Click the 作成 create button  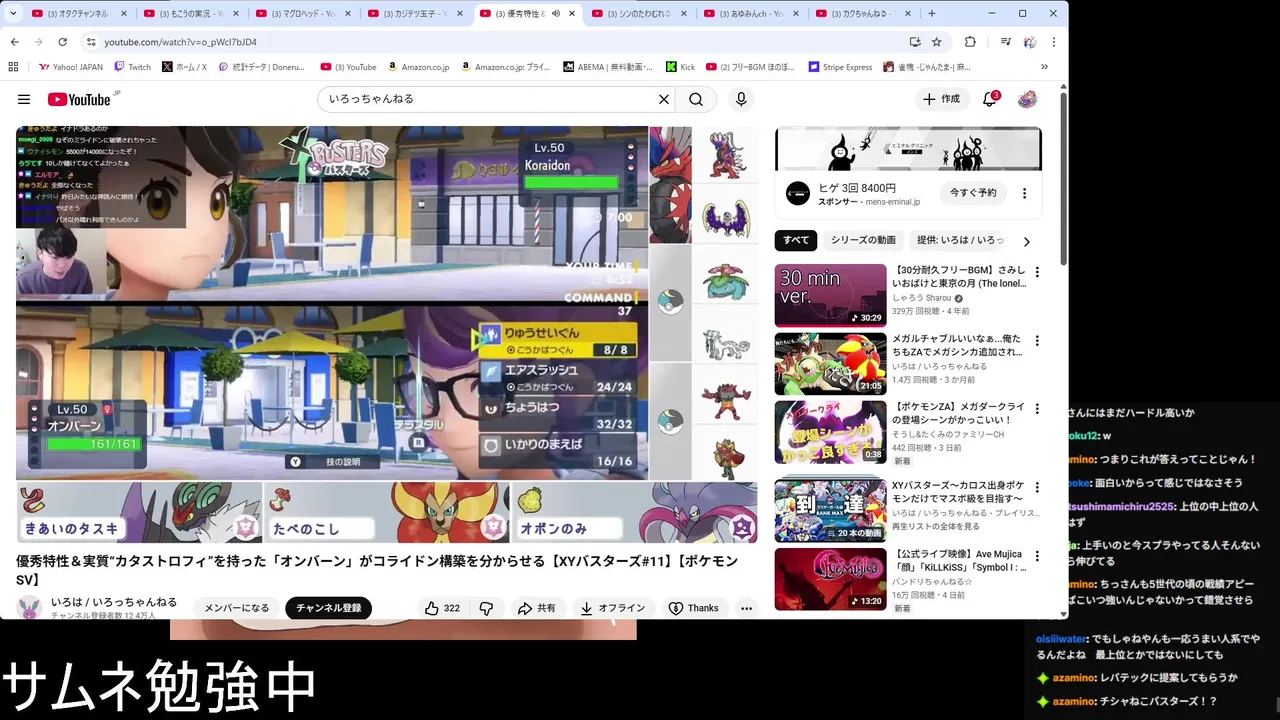point(941,99)
